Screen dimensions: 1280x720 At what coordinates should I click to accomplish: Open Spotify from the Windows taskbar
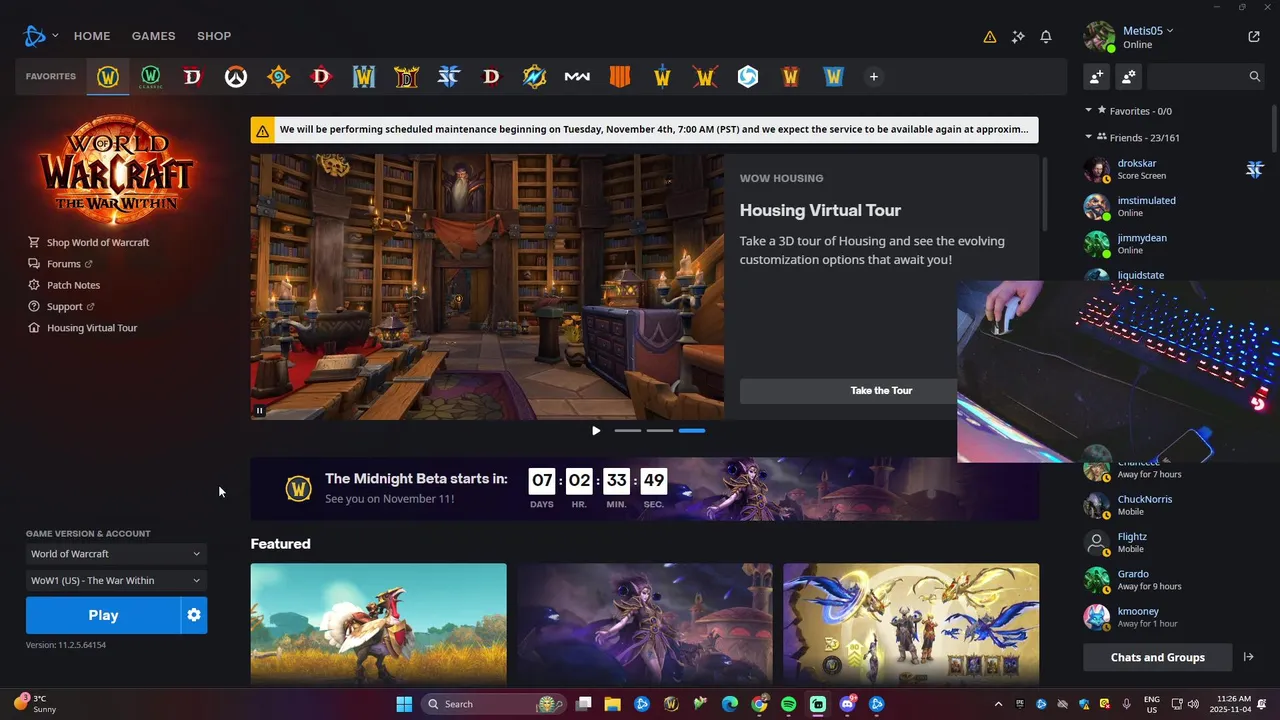(788, 704)
